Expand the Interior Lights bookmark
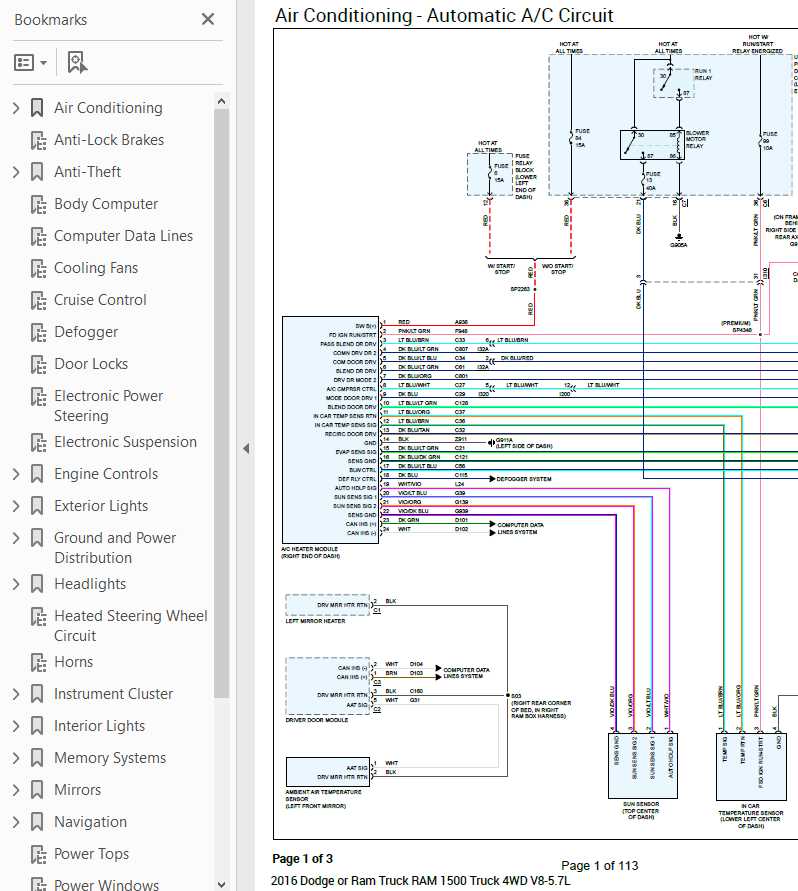 [16, 726]
